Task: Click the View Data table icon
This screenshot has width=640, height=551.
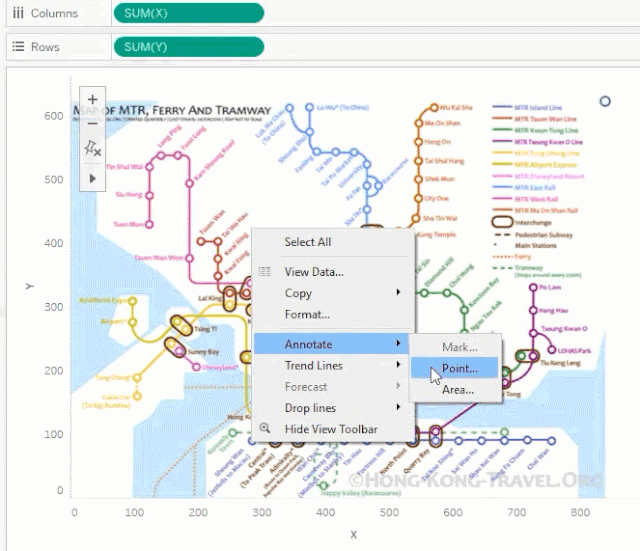Action: click(265, 272)
